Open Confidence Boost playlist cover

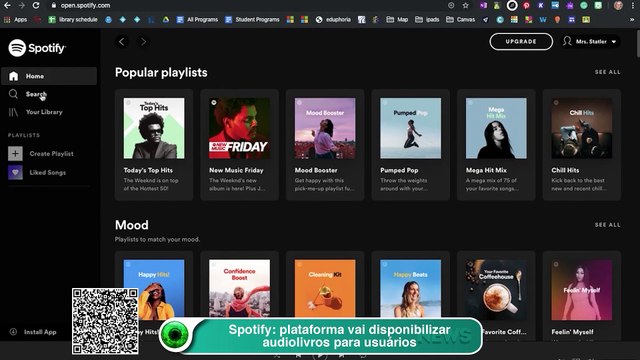(239, 290)
